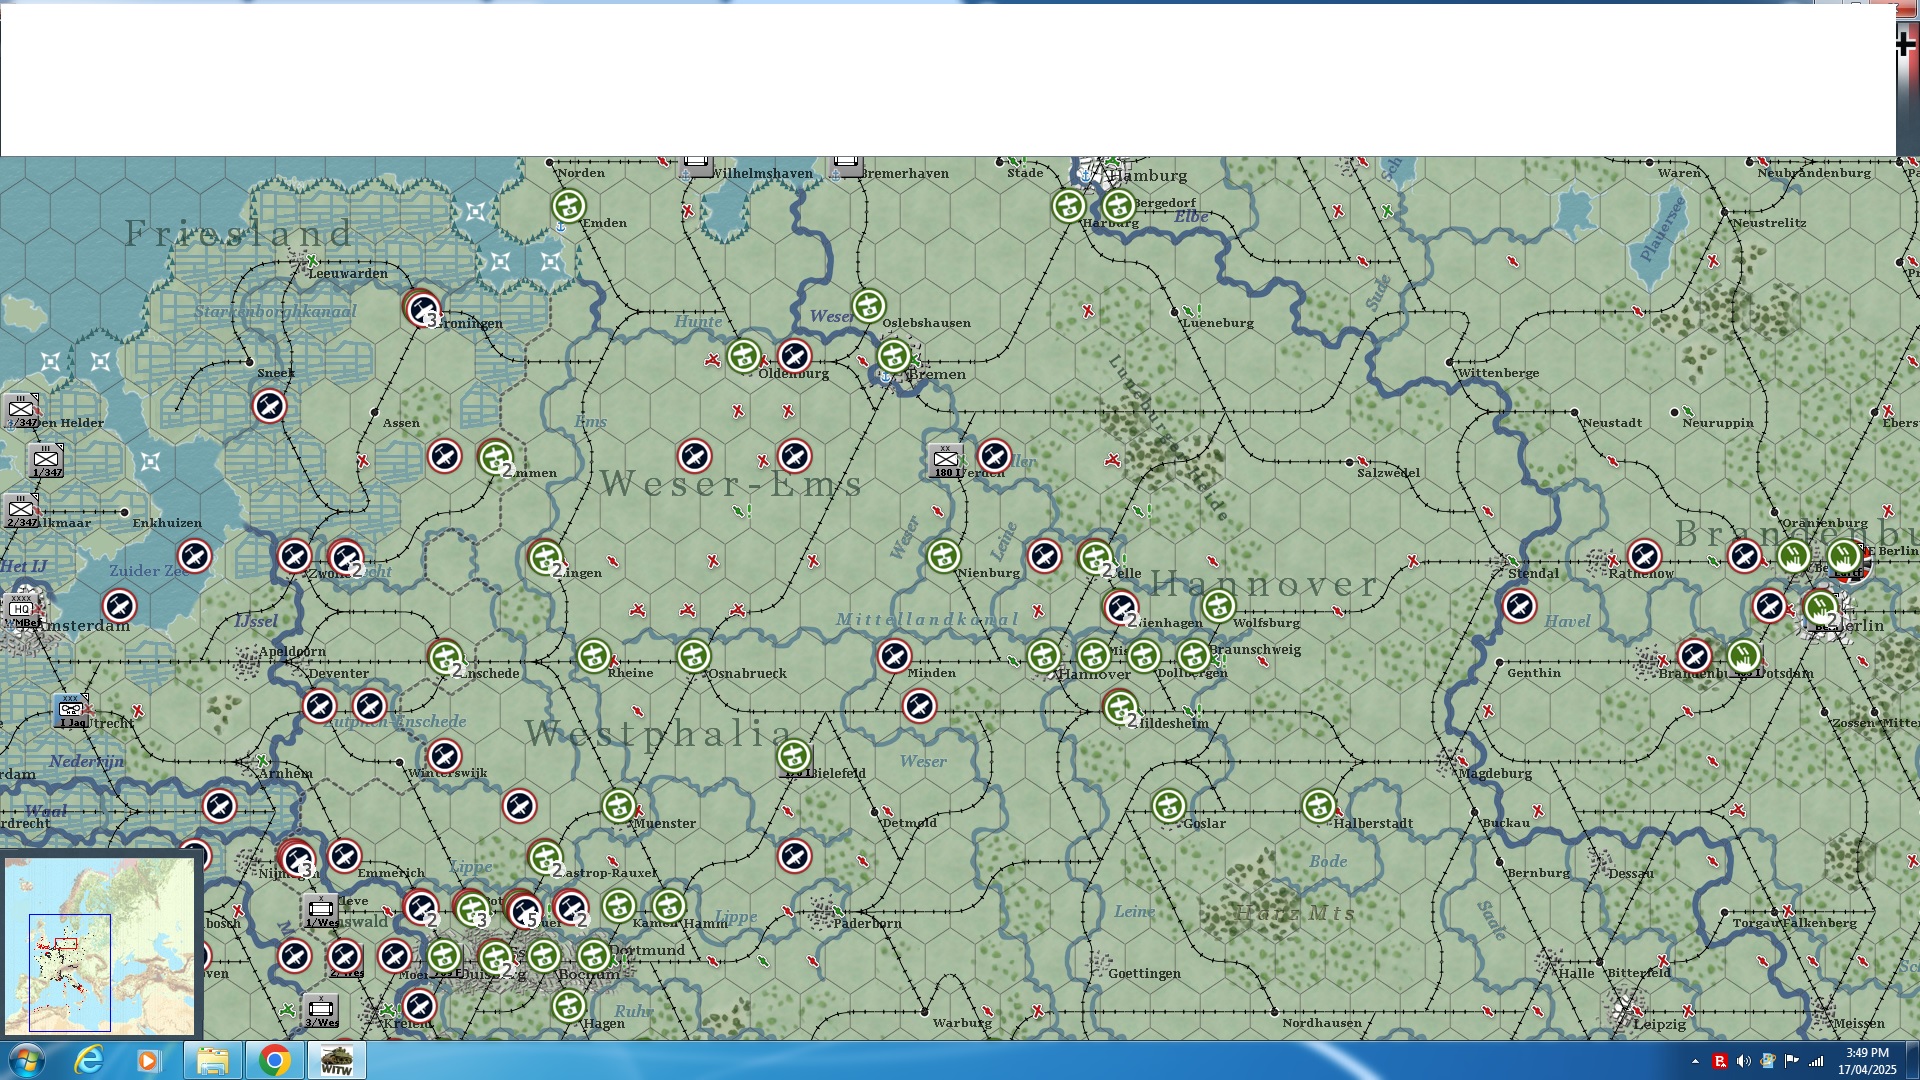The image size is (1920, 1080).
Task: Click the Magdeburg city label
Action: pos(1495,773)
